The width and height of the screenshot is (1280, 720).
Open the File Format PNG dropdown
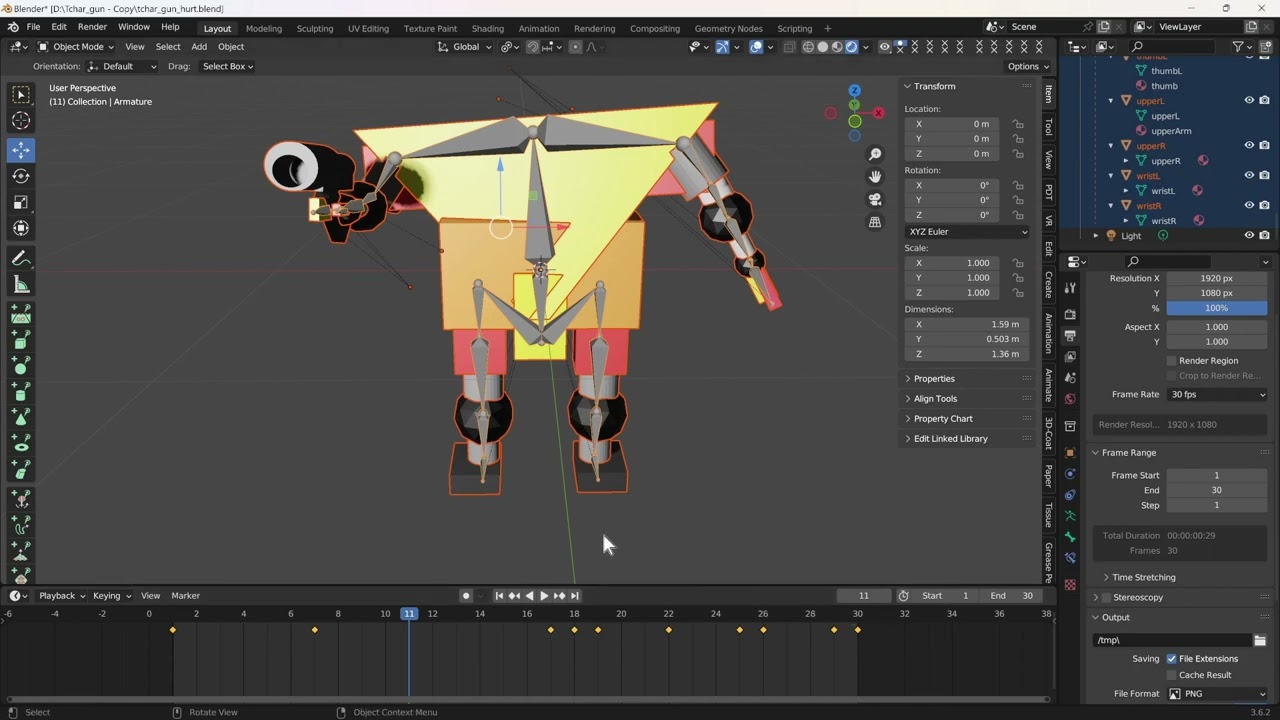point(1218,694)
